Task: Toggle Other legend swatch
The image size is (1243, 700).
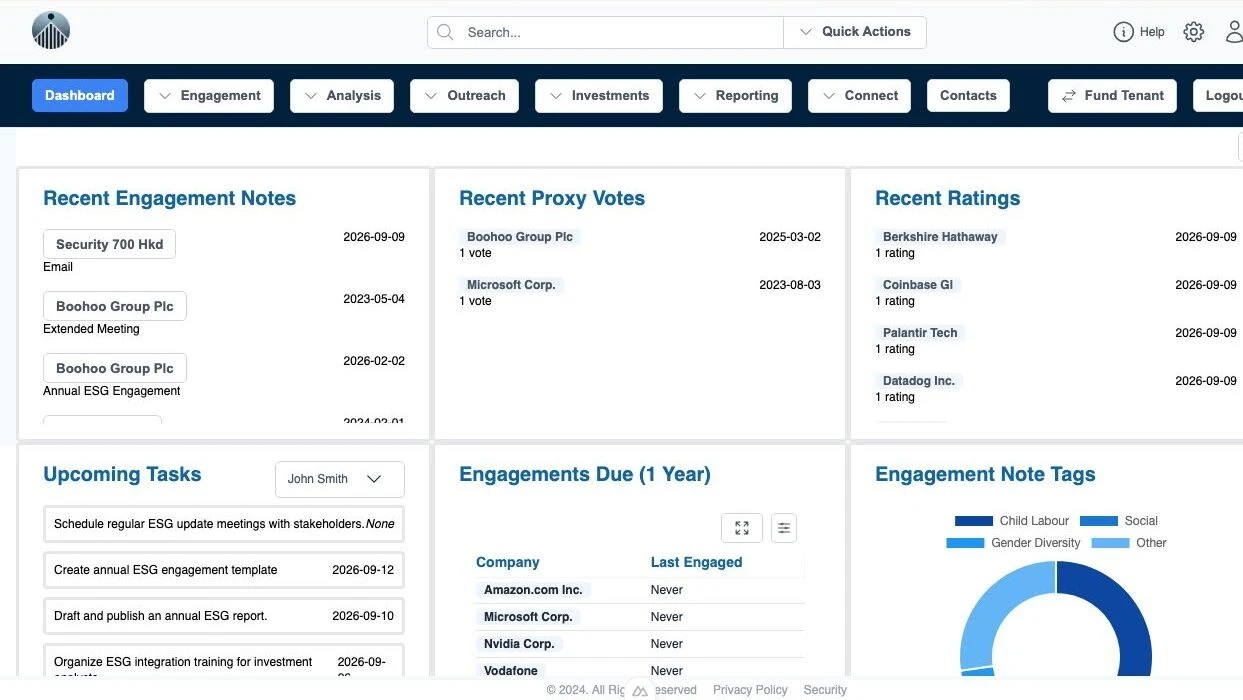Action: pos(1110,543)
